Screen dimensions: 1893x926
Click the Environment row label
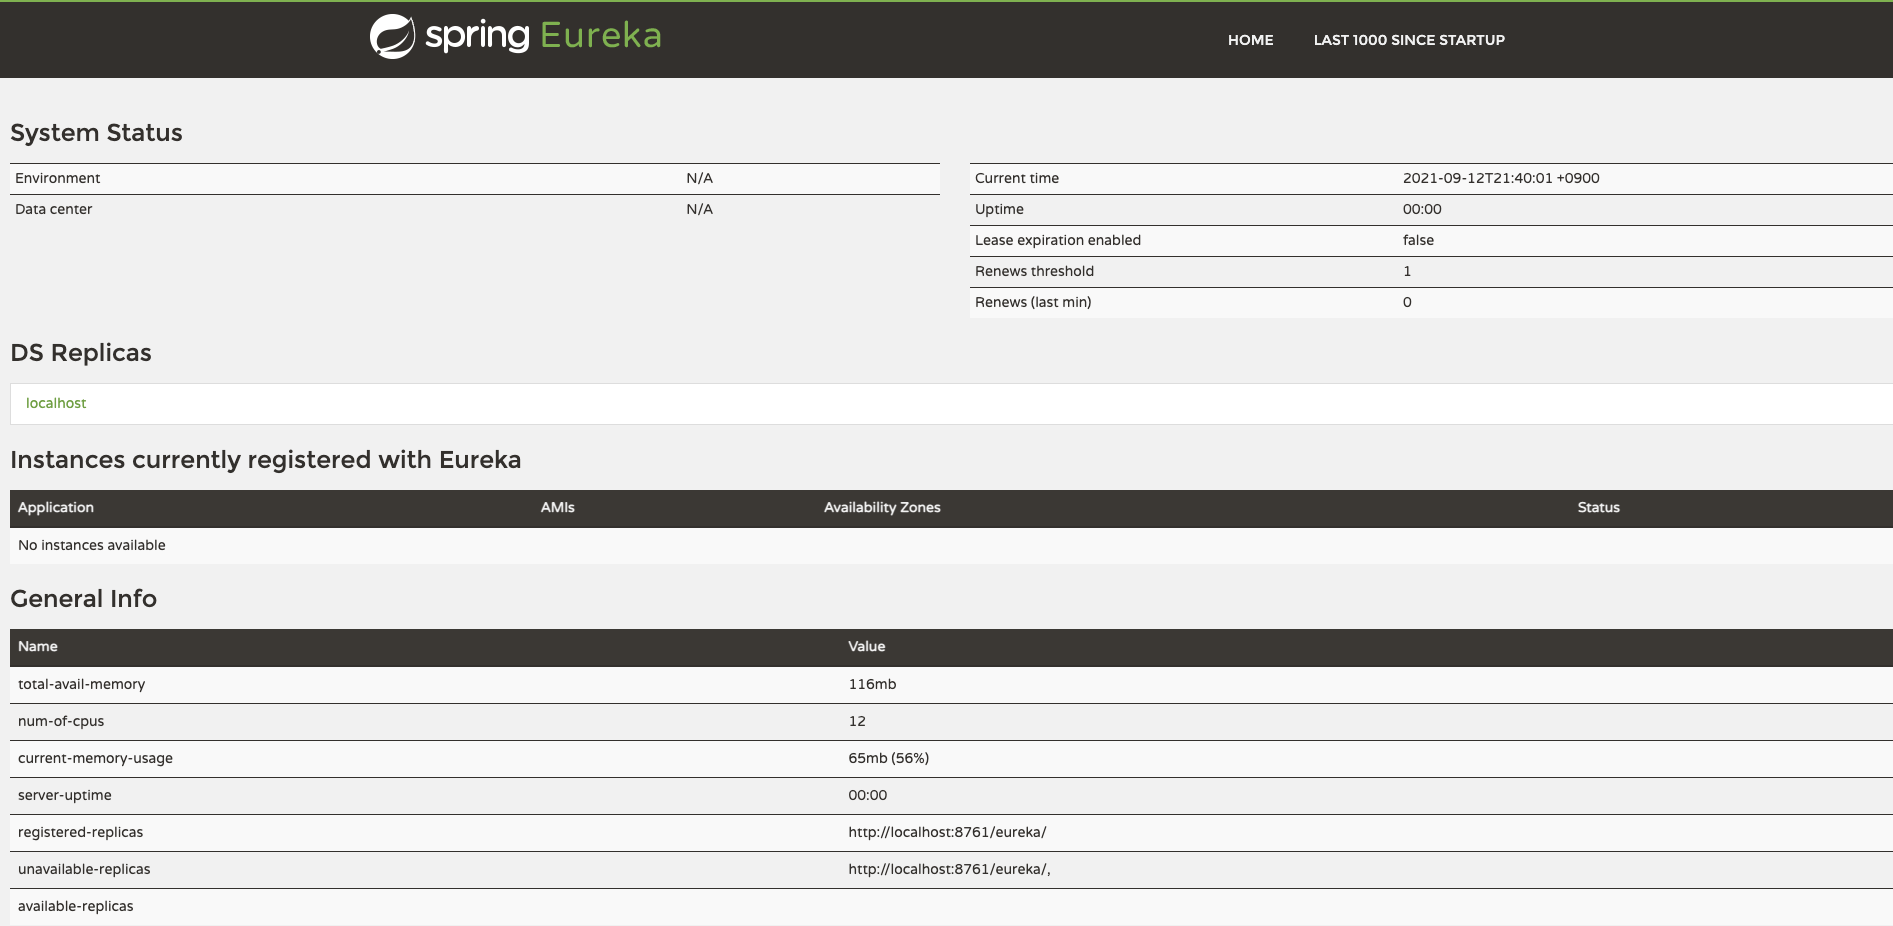tap(58, 178)
